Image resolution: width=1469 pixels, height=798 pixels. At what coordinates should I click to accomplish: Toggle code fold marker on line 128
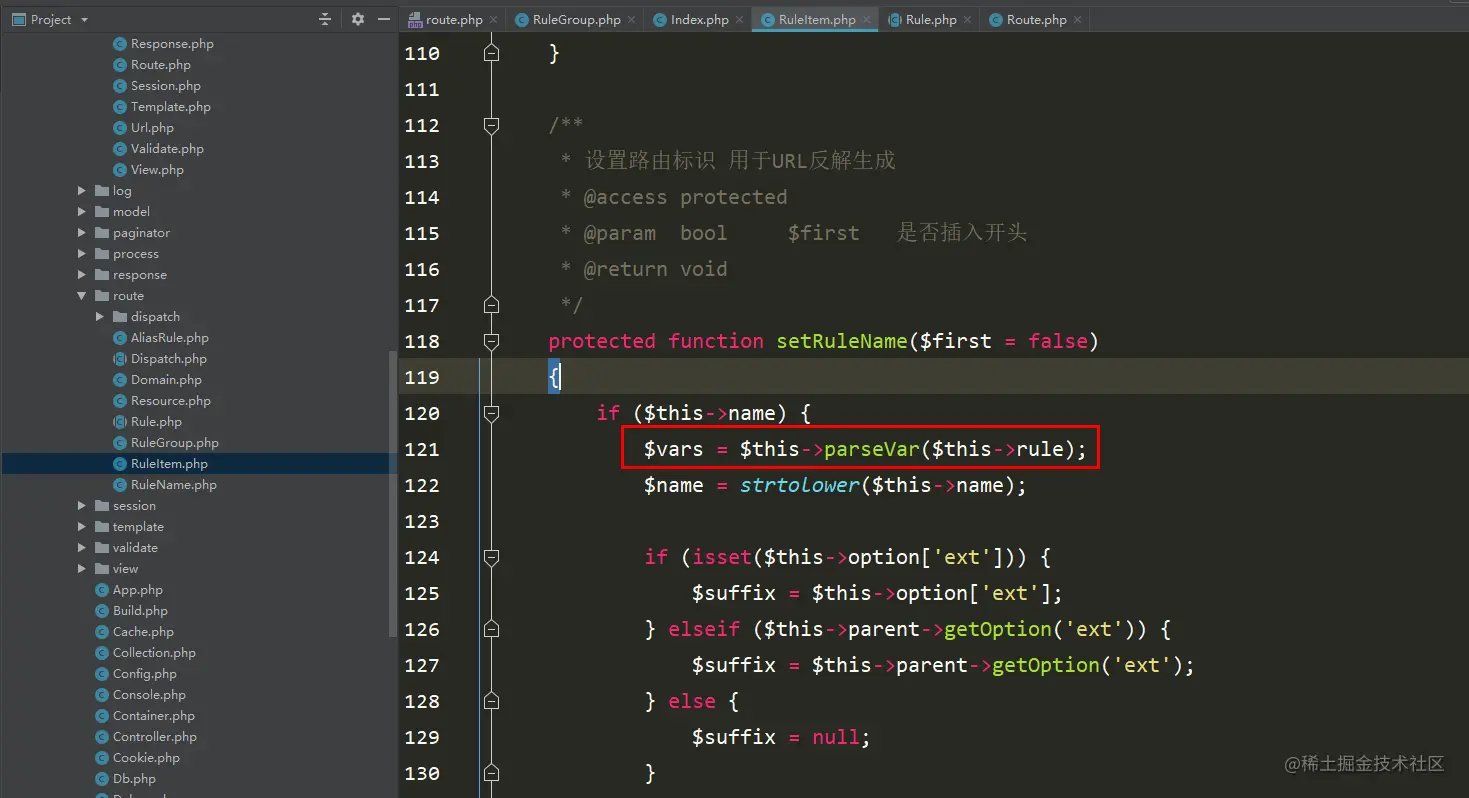491,701
